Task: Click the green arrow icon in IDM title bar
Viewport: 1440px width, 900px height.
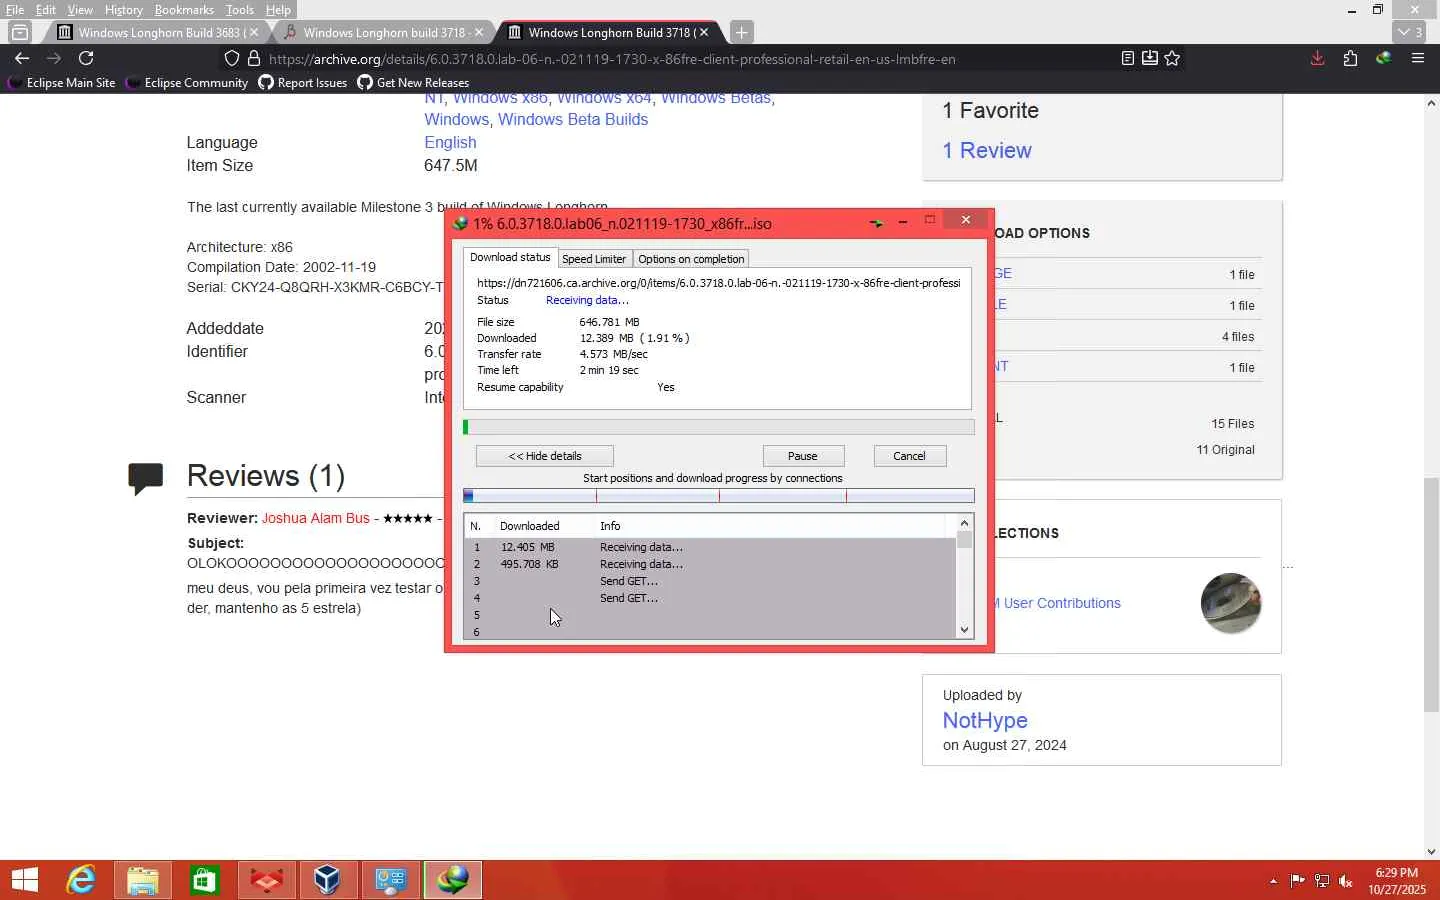Action: pyautogui.click(x=876, y=223)
